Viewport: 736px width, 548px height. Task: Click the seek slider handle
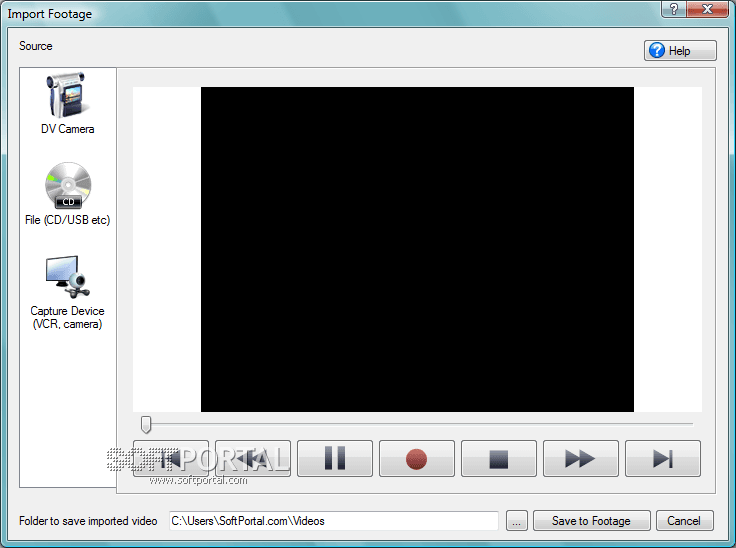146,425
